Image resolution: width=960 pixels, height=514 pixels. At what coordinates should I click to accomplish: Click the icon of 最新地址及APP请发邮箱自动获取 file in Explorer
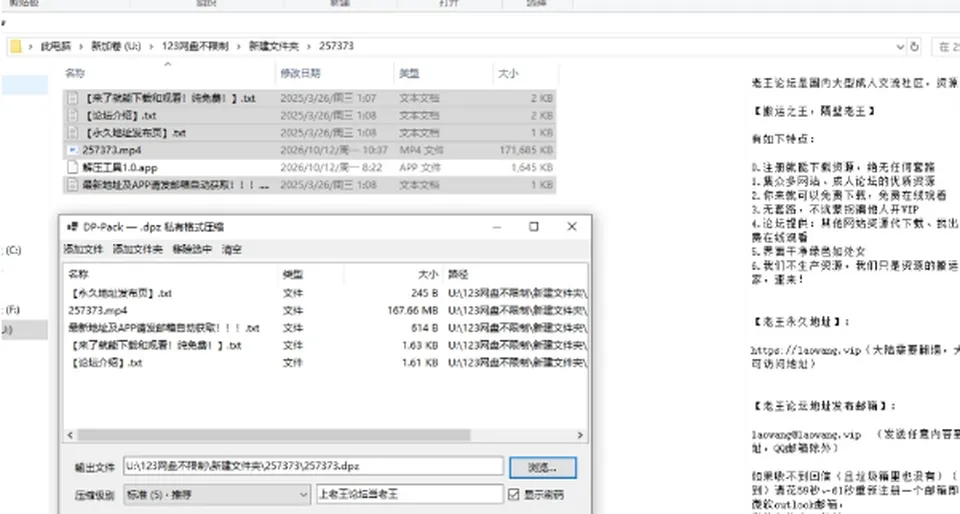73,184
